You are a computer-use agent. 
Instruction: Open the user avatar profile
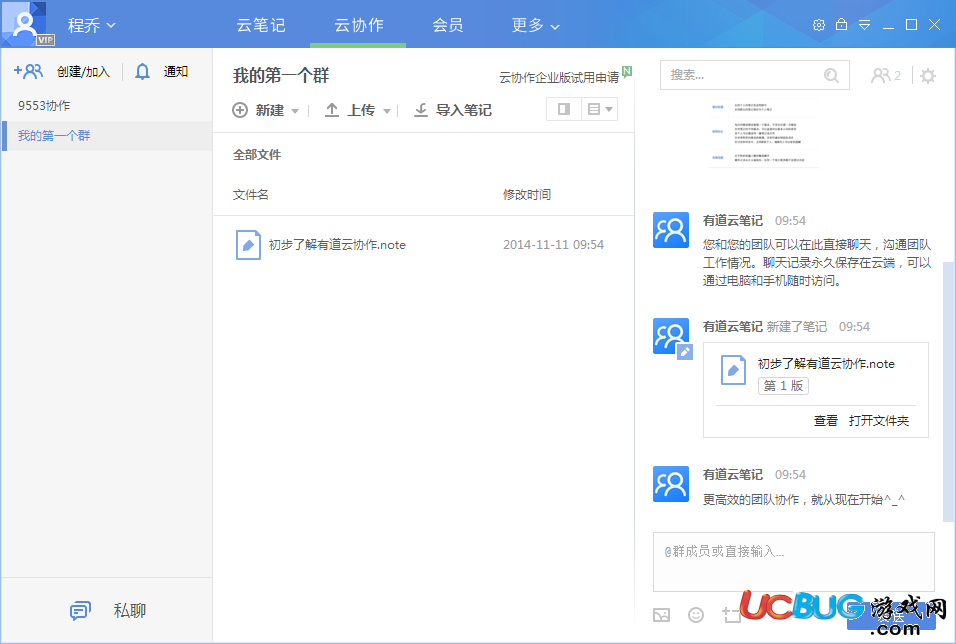coord(27,24)
